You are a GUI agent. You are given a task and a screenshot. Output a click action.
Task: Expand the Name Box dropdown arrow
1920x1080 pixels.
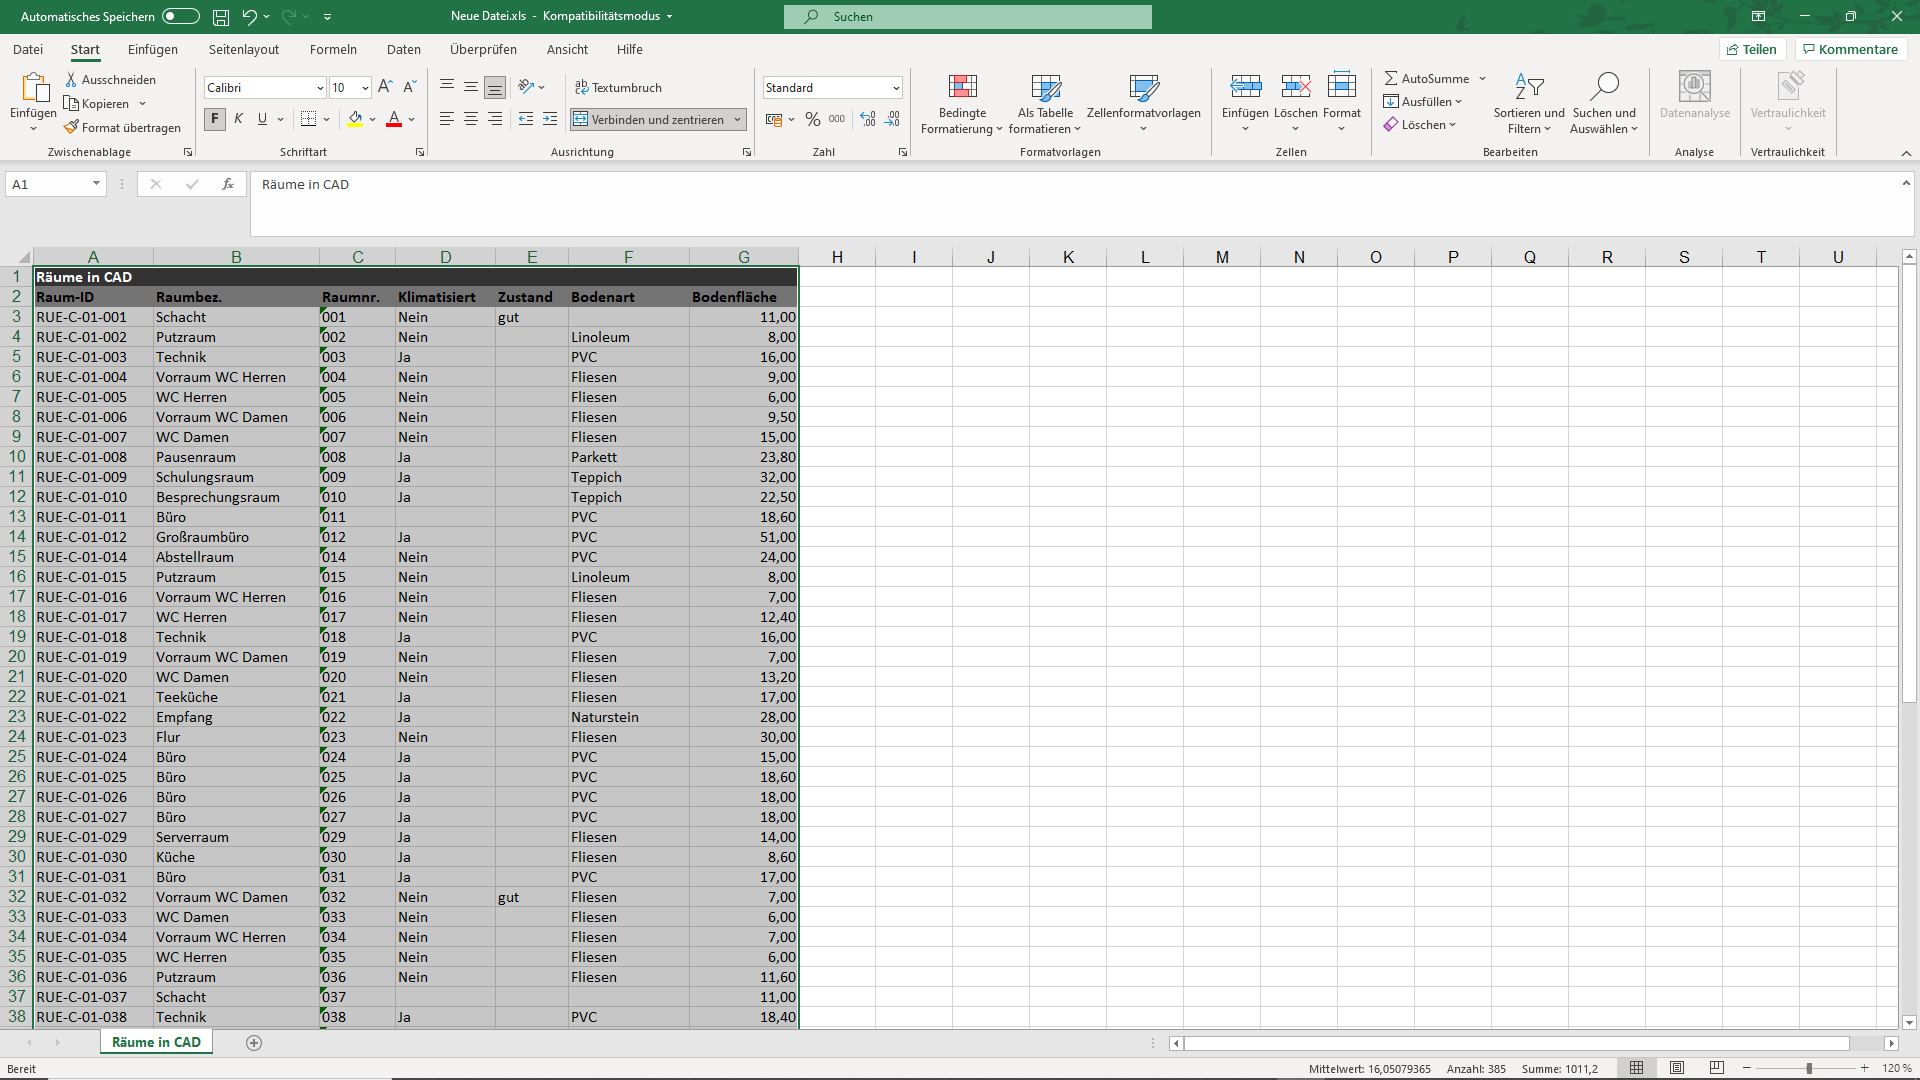[x=96, y=184]
